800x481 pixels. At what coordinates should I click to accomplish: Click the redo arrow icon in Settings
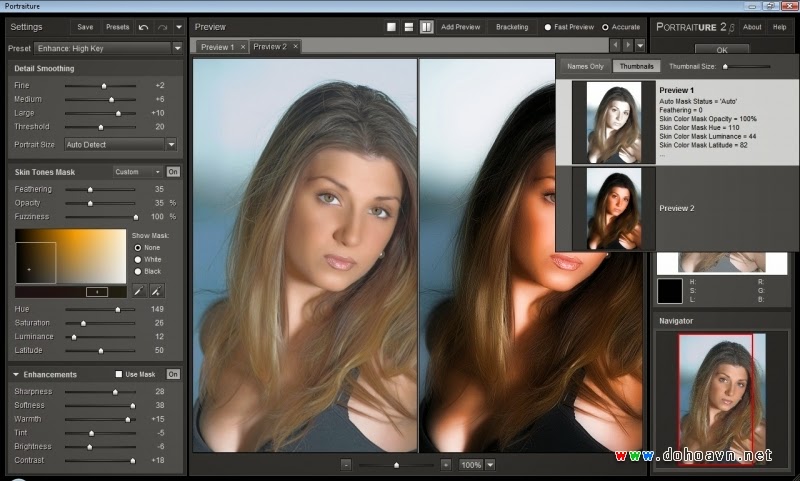pyautogui.click(x=162, y=27)
